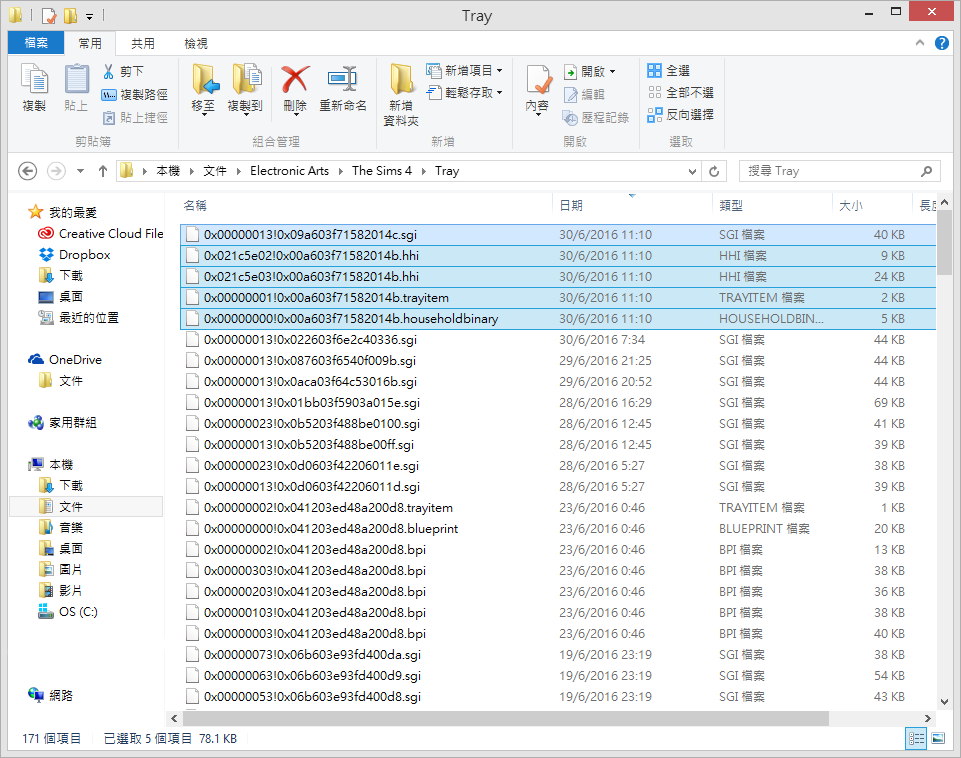Select file 0x00000001!0x00a603f71582014b.trayitem
Screen dimensions: 961x758
pos(558,298)
